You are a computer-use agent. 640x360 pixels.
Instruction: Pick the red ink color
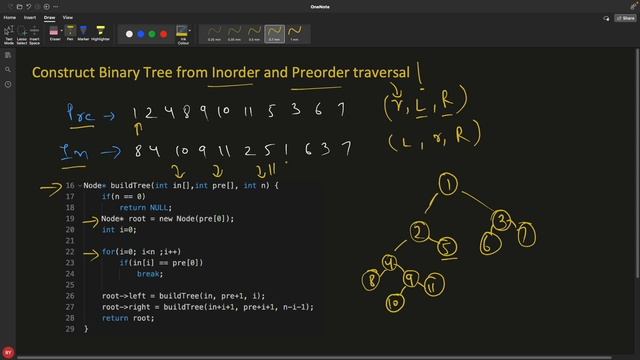(x=164, y=34)
